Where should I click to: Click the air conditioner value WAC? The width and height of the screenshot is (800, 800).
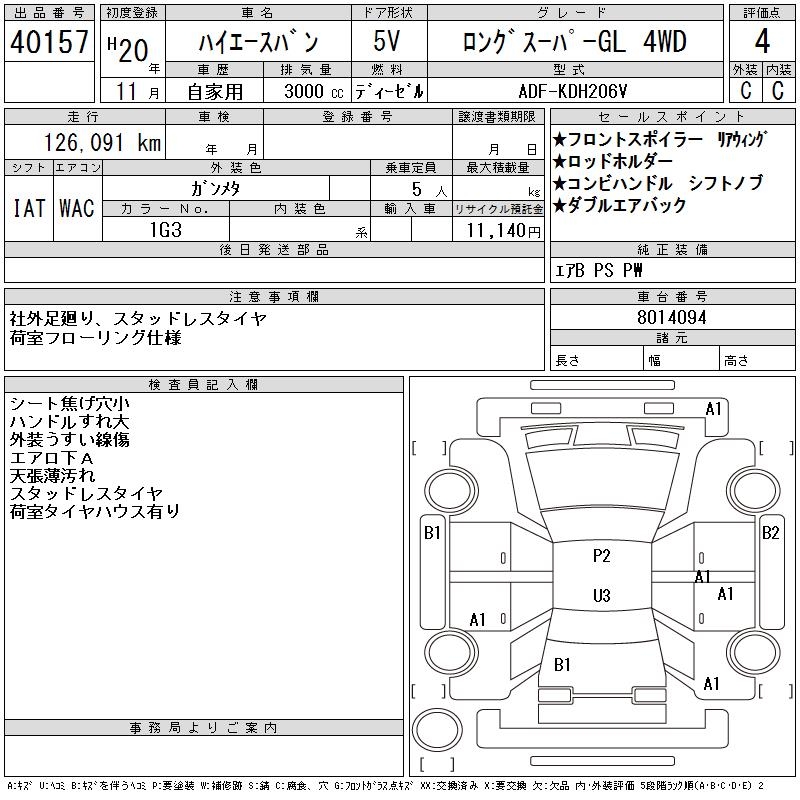[77, 208]
